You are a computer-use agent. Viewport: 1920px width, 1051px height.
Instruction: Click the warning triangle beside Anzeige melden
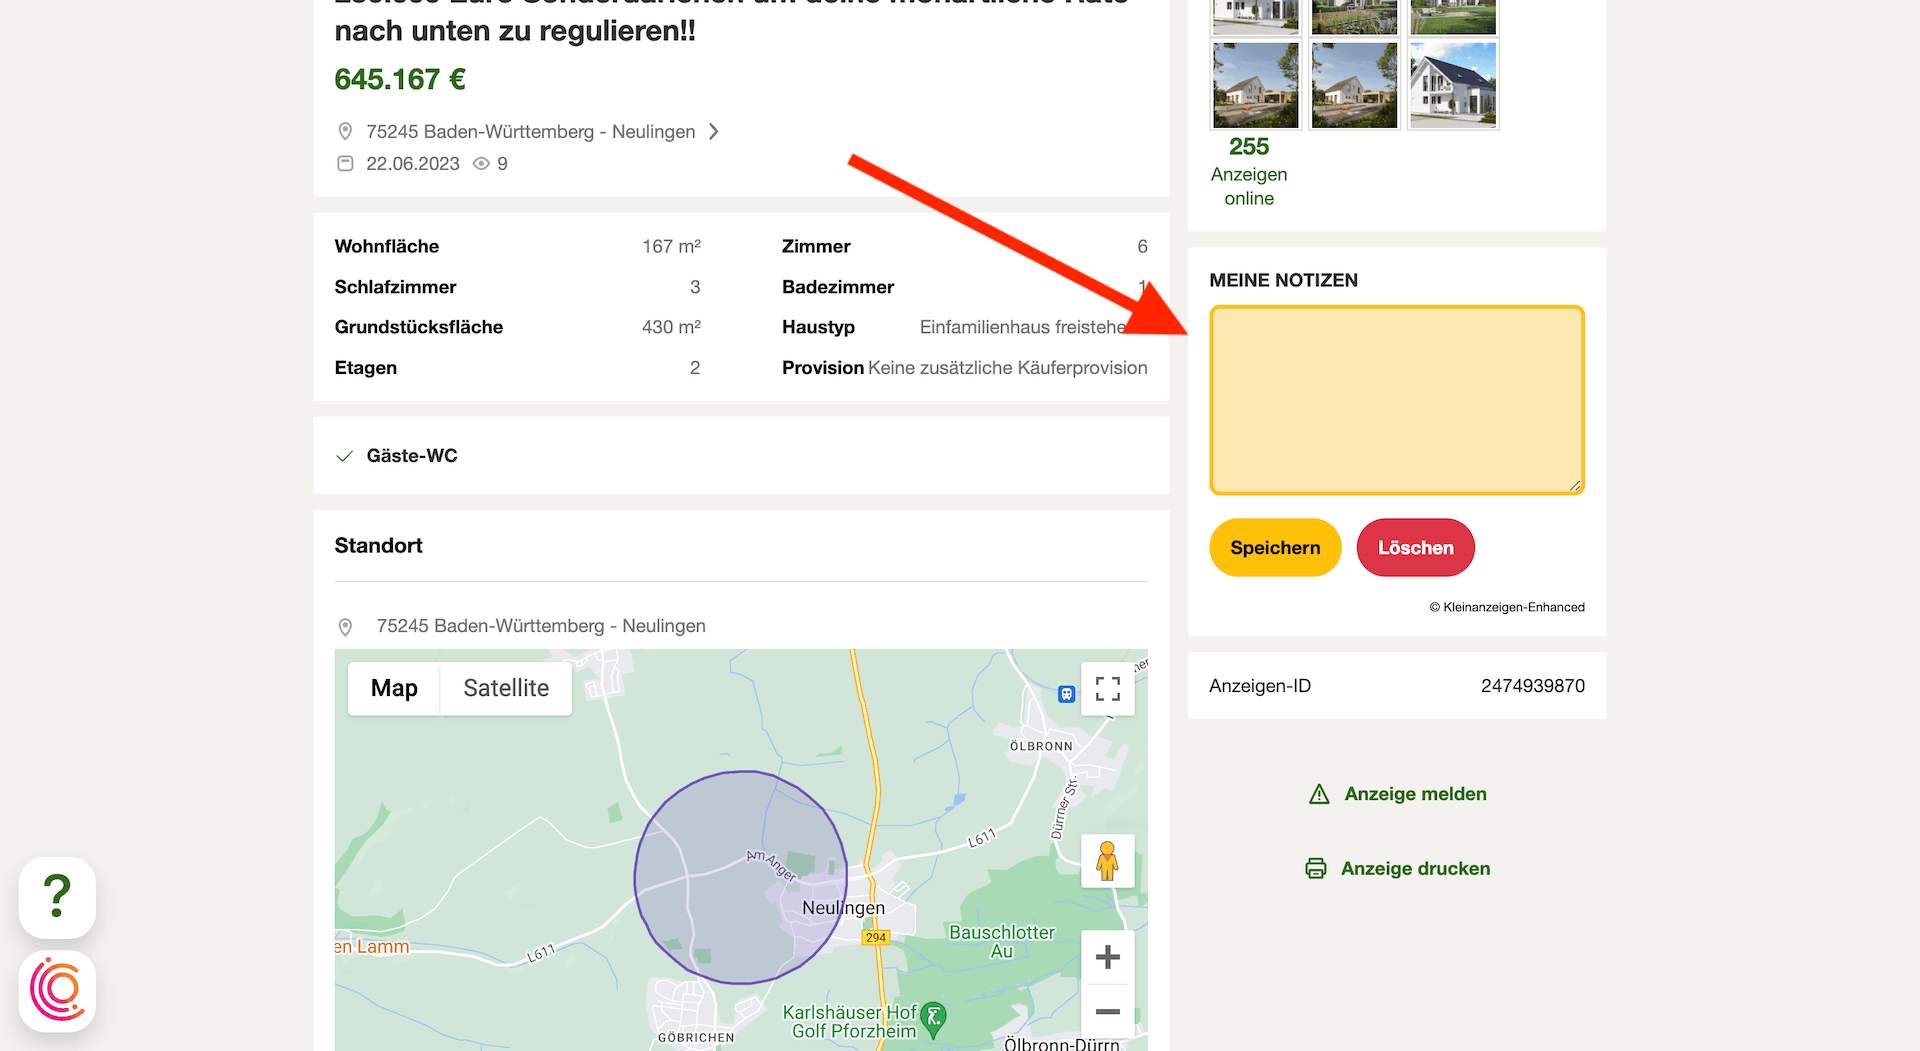pyautogui.click(x=1318, y=793)
